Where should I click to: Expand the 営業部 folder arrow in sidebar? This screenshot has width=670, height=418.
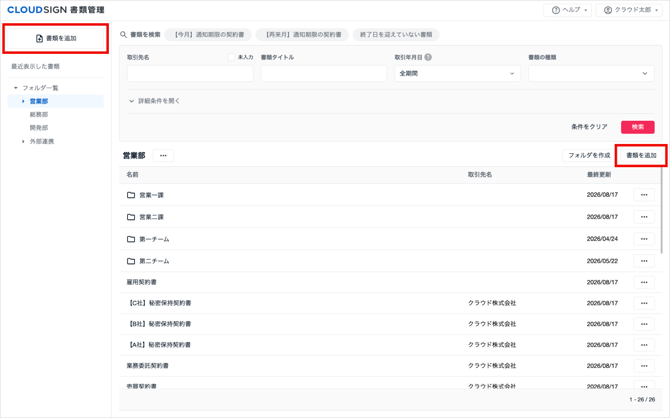point(23,101)
